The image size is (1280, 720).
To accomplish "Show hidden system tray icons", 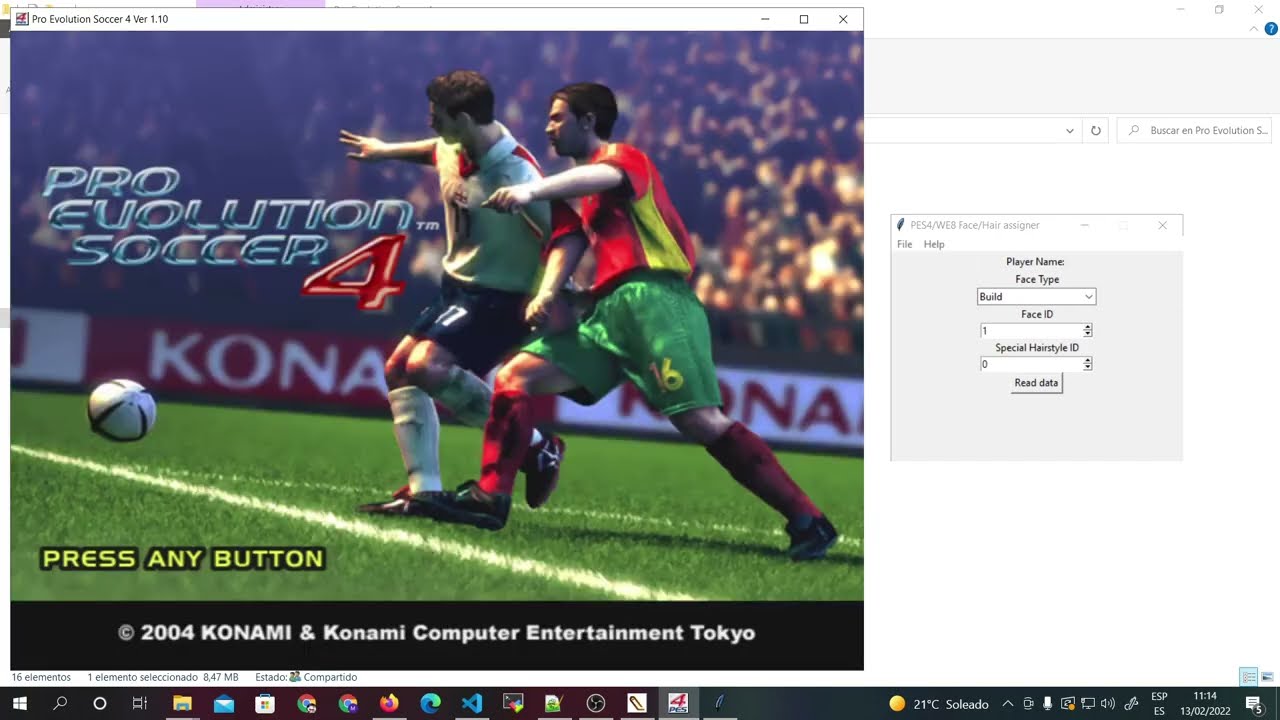I will coord(1008,704).
